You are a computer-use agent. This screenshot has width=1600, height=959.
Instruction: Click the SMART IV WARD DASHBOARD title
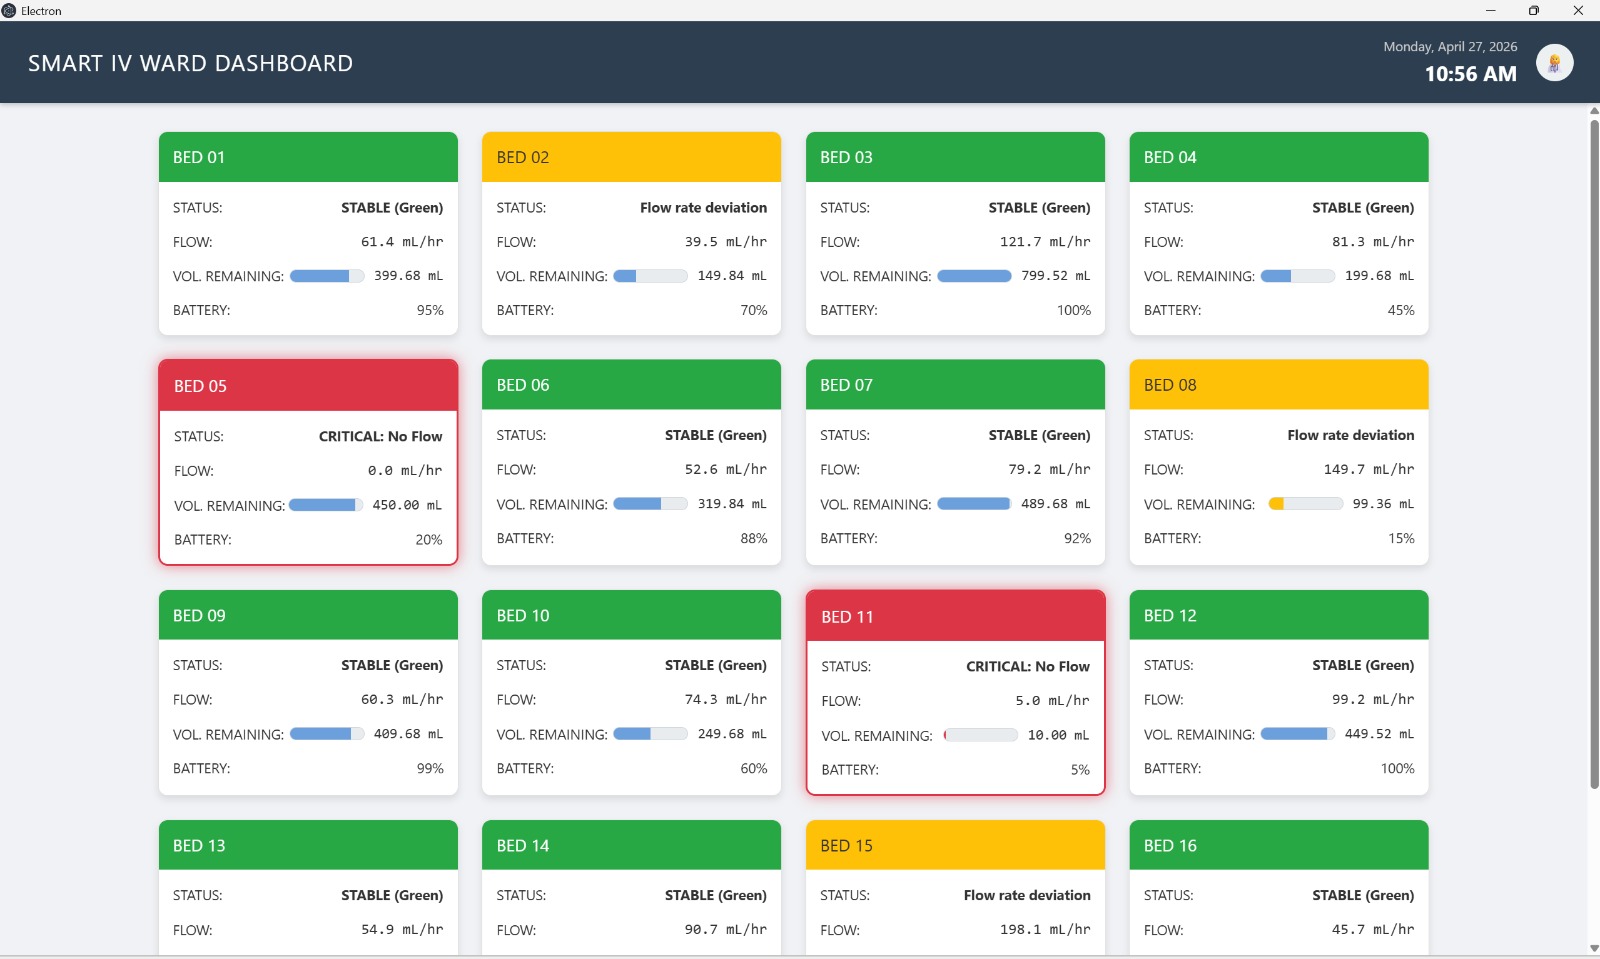(190, 62)
